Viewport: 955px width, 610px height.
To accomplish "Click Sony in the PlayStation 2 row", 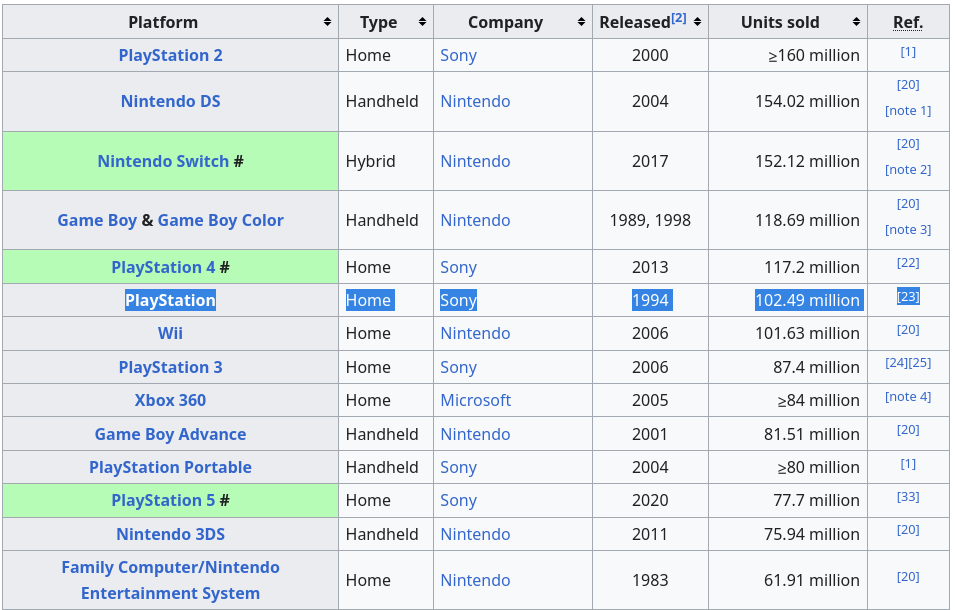I will pyautogui.click(x=459, y=55).
